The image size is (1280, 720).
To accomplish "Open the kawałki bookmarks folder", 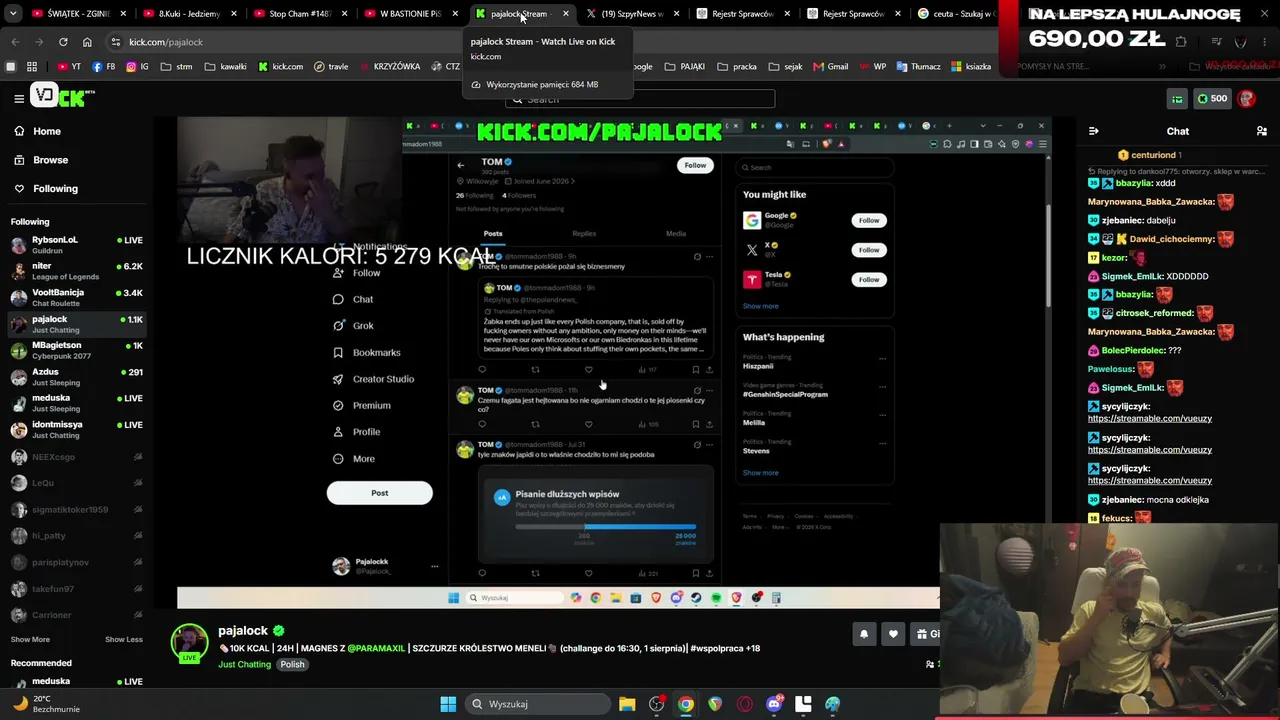I will pos(225,66).
